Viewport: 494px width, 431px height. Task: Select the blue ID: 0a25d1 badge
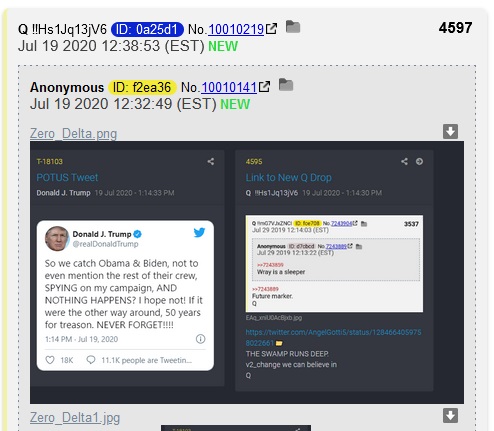(147, 29)
